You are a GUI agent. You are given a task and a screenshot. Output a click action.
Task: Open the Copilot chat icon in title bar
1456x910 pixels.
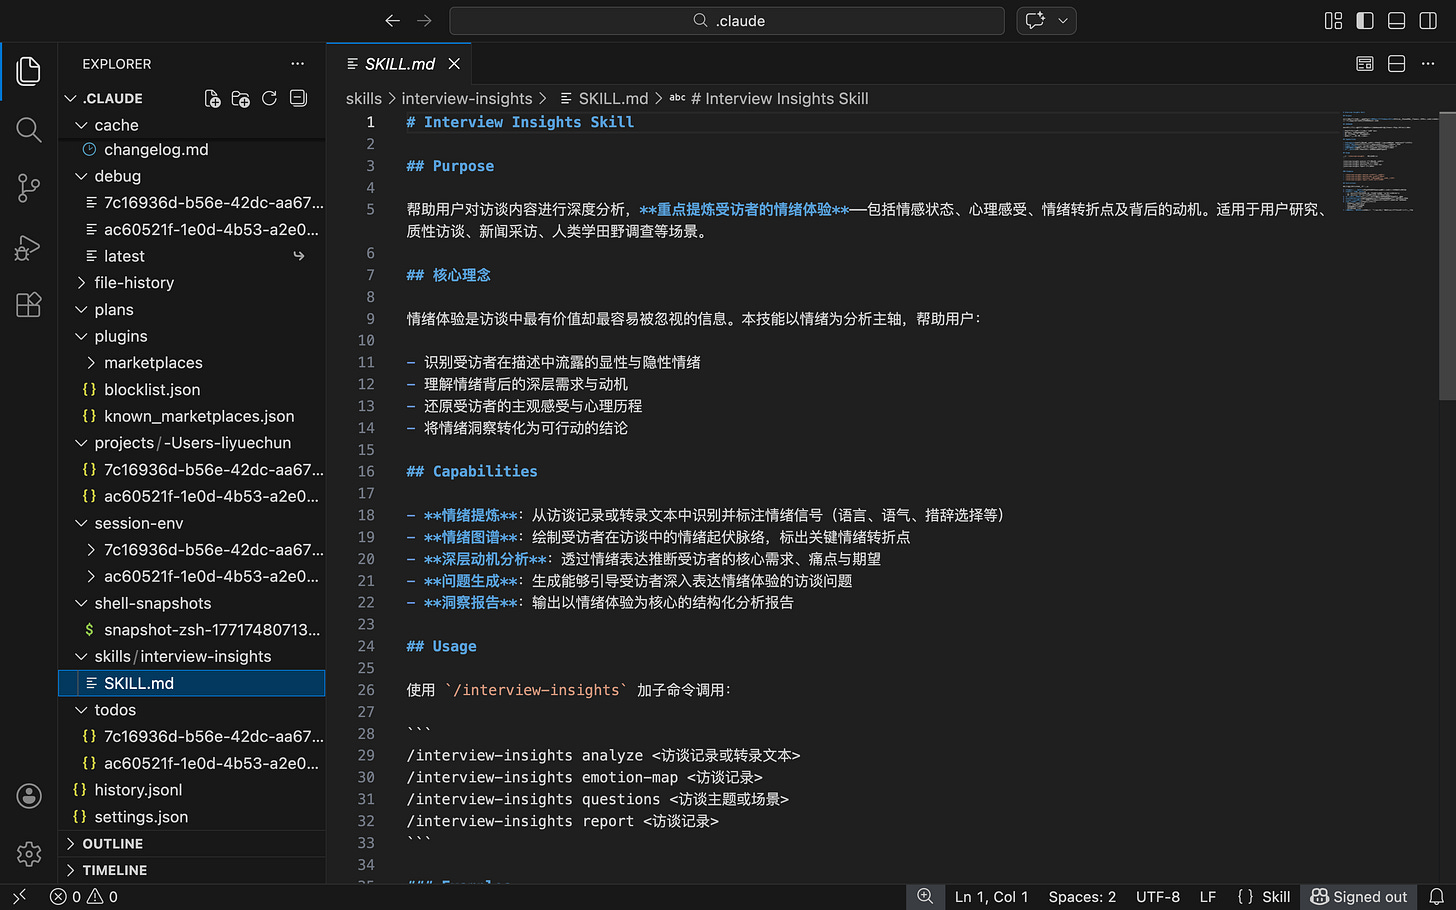tap(1035, 21)
